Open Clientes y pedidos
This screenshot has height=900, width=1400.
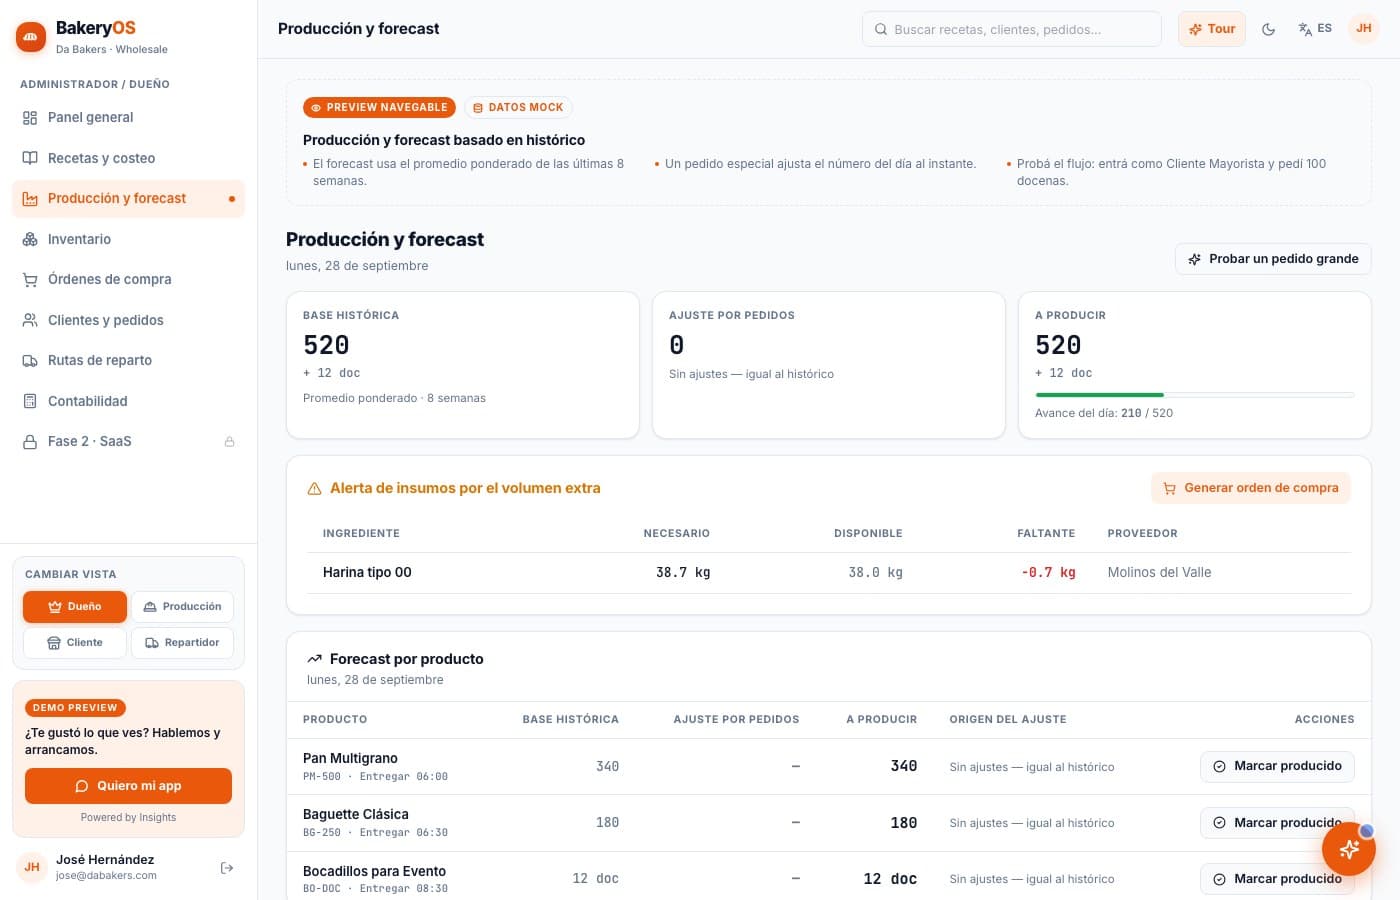[128, 320]
